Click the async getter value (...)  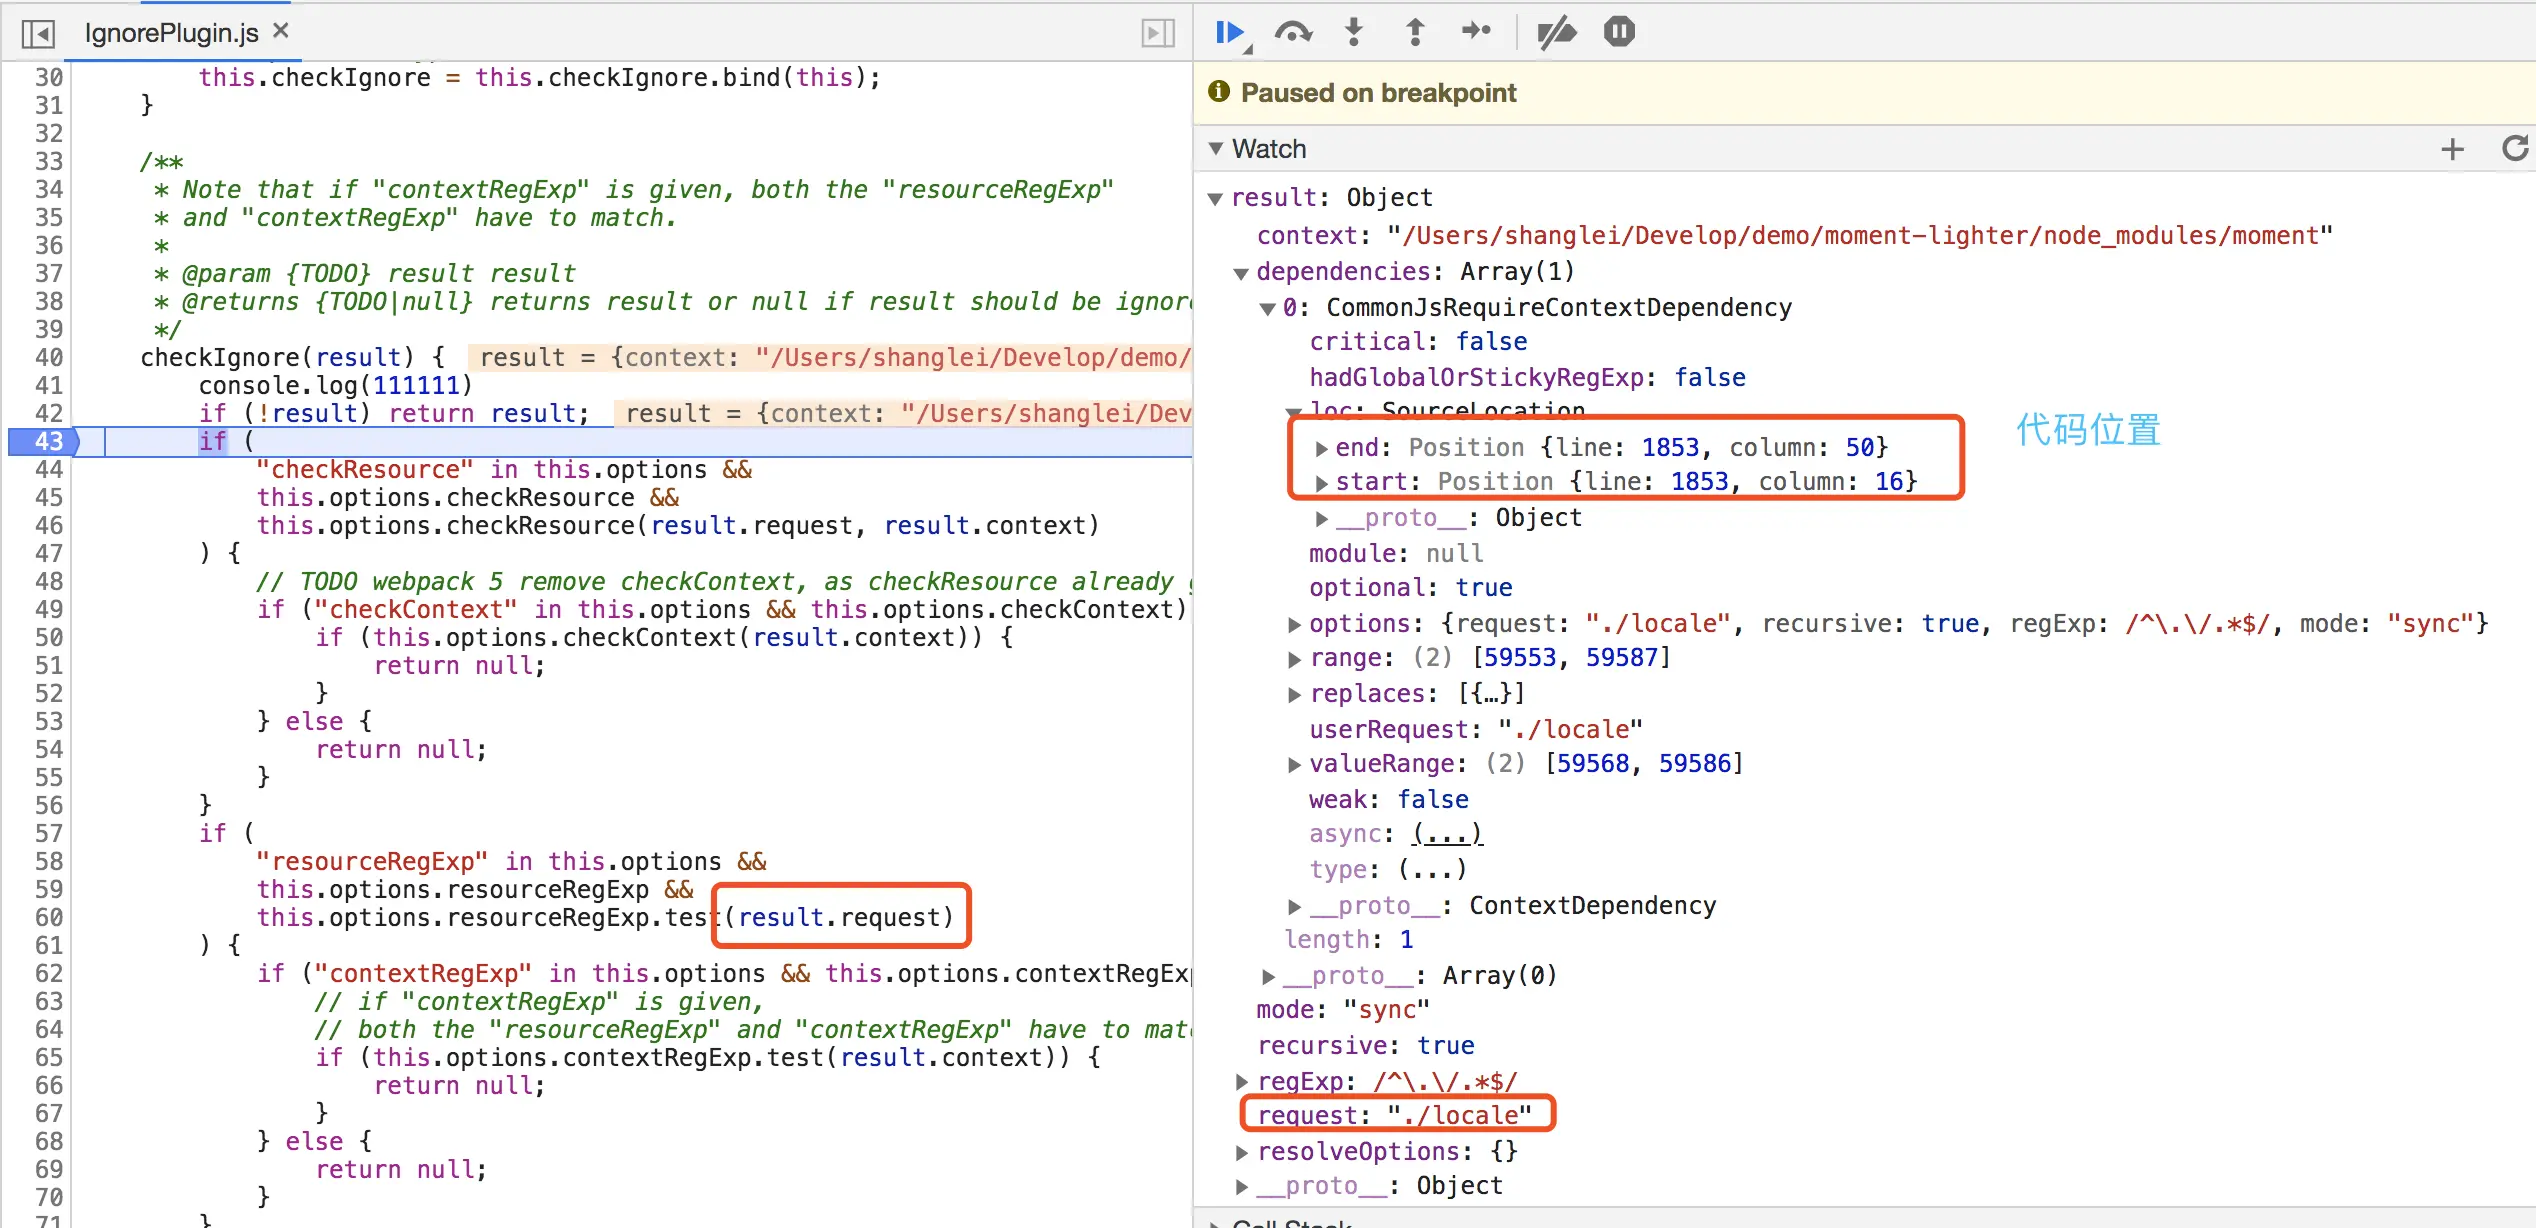pos(1447,834)
